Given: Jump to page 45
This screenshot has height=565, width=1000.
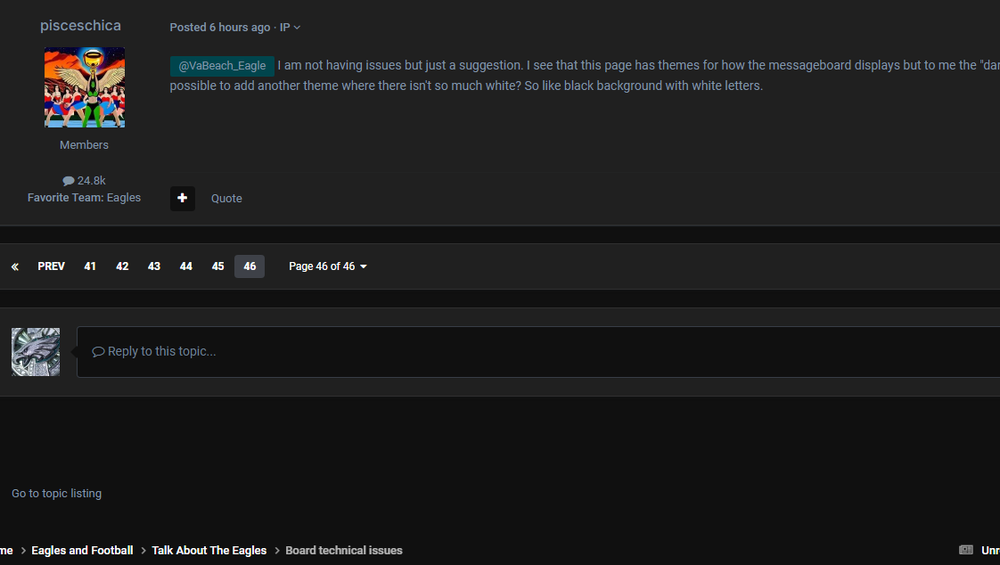Looking at the screenshot, I should click(218, 267).
